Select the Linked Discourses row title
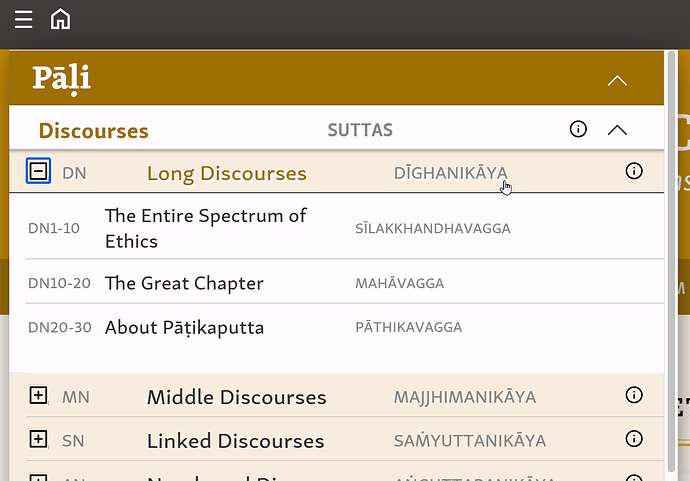 coord(235,441)
